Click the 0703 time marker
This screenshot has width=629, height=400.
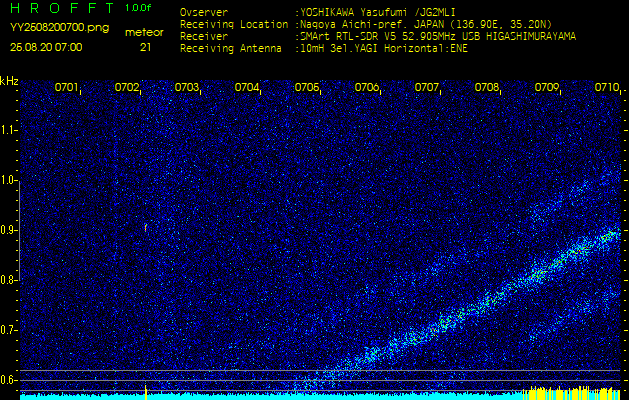187,87
